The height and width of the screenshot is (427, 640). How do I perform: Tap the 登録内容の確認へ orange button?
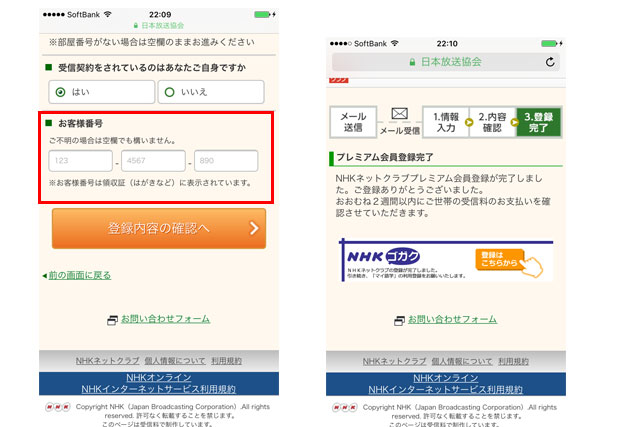pos(159,228)
